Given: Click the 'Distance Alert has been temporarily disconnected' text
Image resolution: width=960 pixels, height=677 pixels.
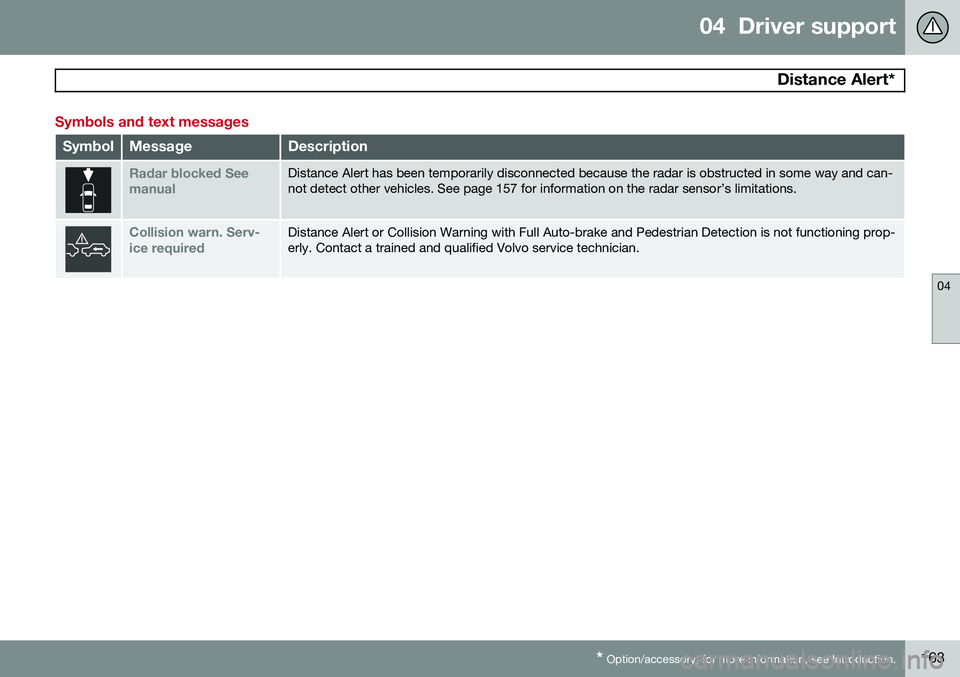Looking at the screenshot, I should (450, 173).
